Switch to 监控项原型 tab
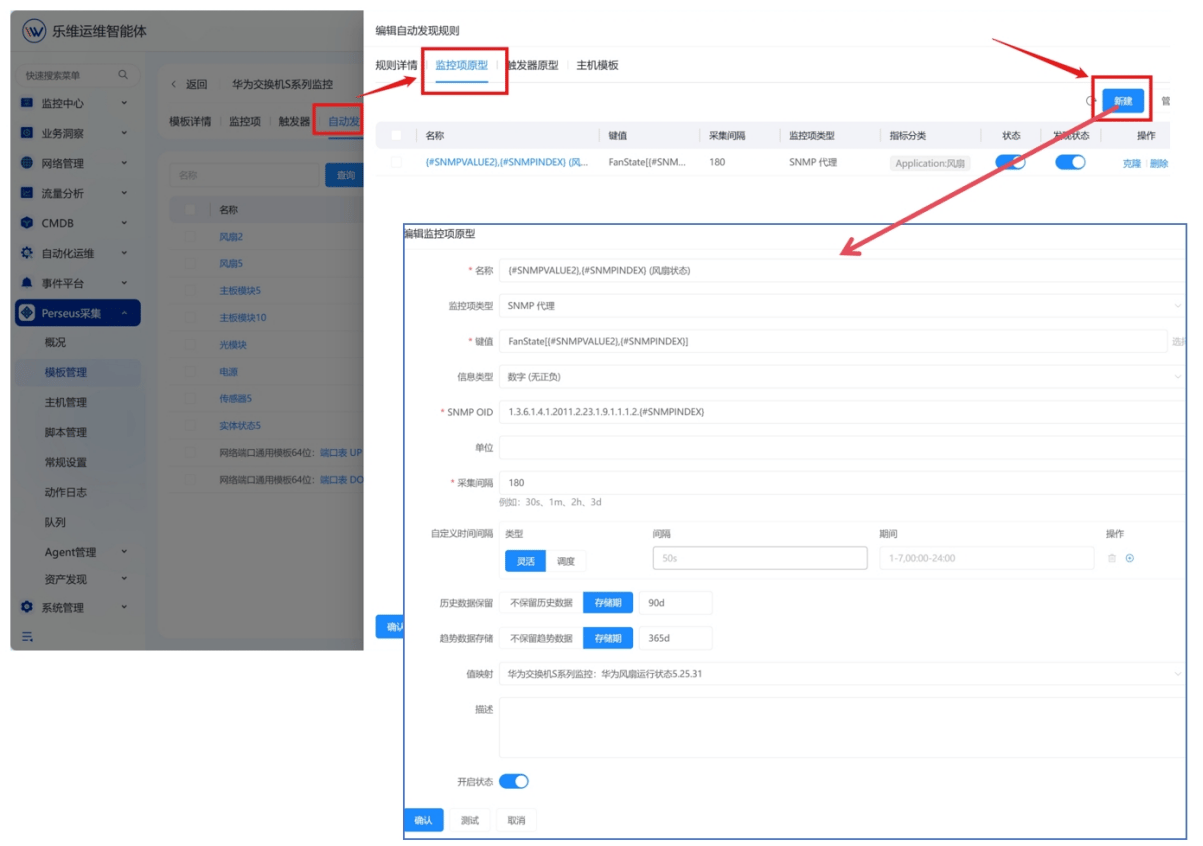 tap(462, 65)
